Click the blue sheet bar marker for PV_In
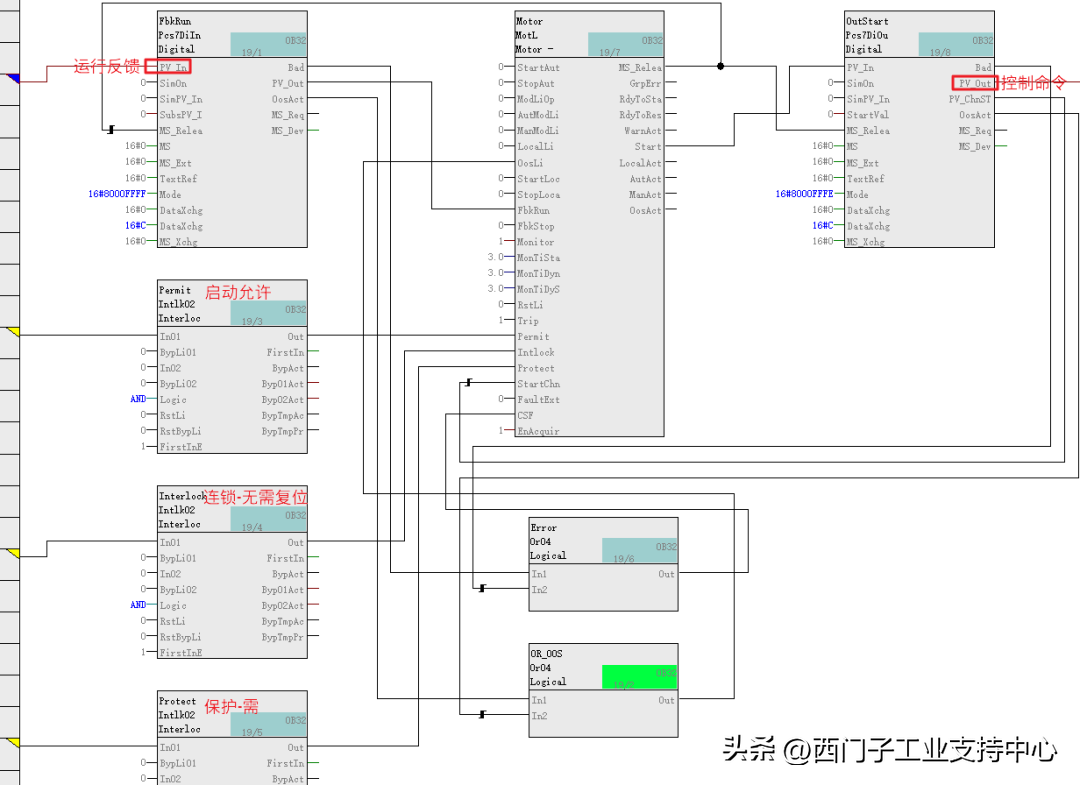The height and width of the screenshot is (785, 1080). click(x=13, y=78)
